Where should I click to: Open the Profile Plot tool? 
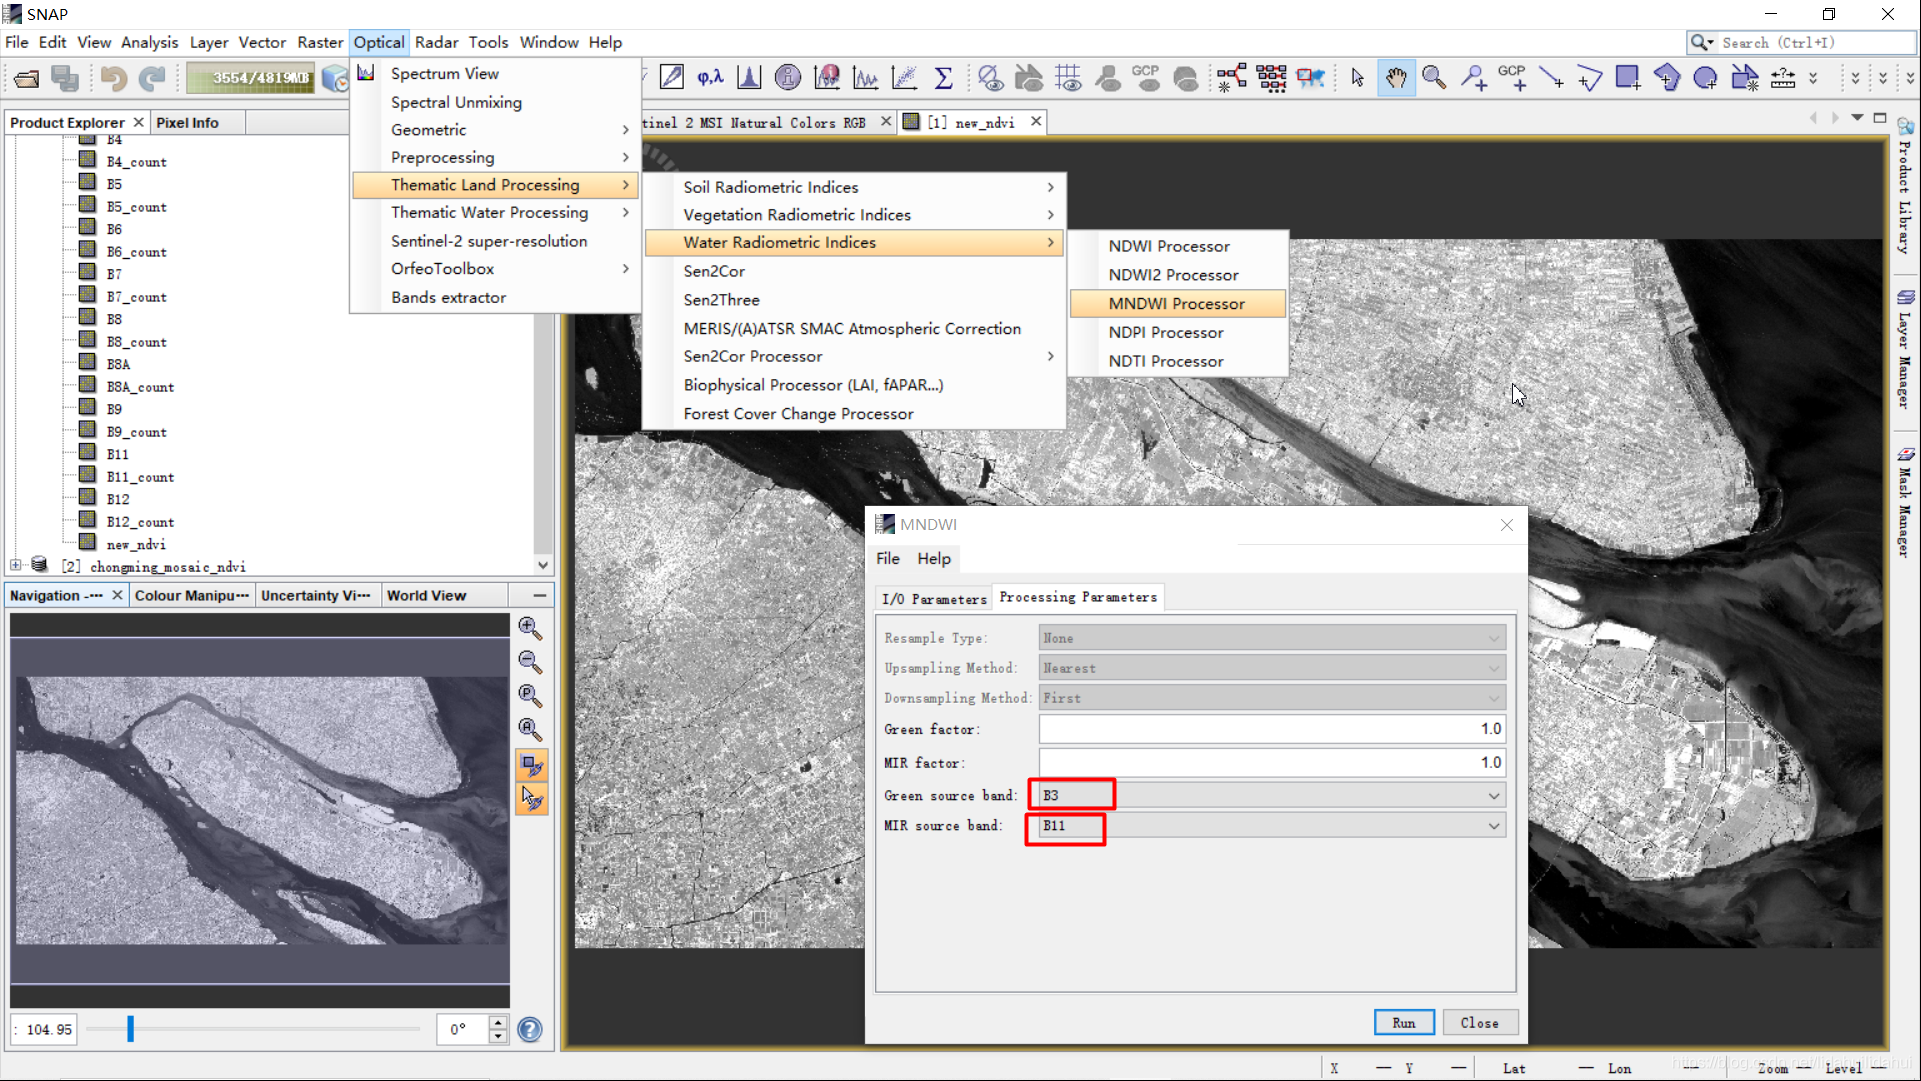[x=866, y=78]
